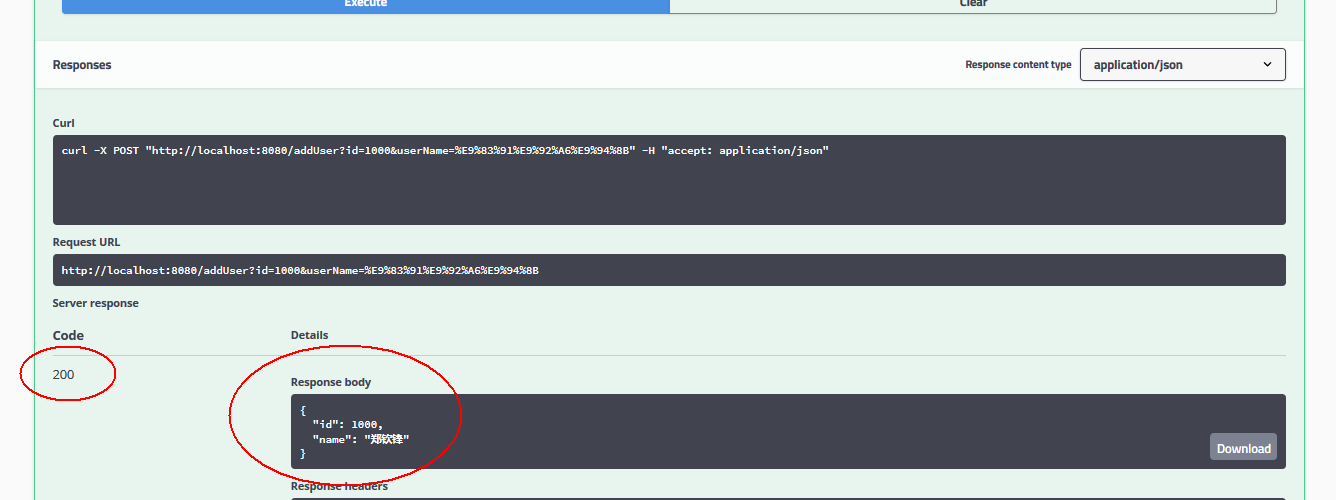Click the Response body label
1336x500 pixels.
[331, 382]
